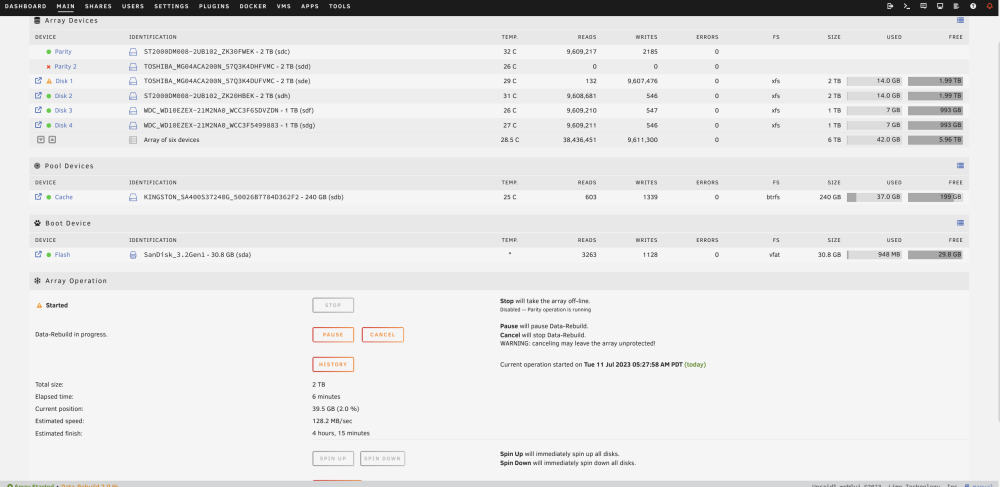Screen dimensions: 1000x487
Task: Open Disk 3 settings link
Action: pyautogui.click(x=64, y=110)
